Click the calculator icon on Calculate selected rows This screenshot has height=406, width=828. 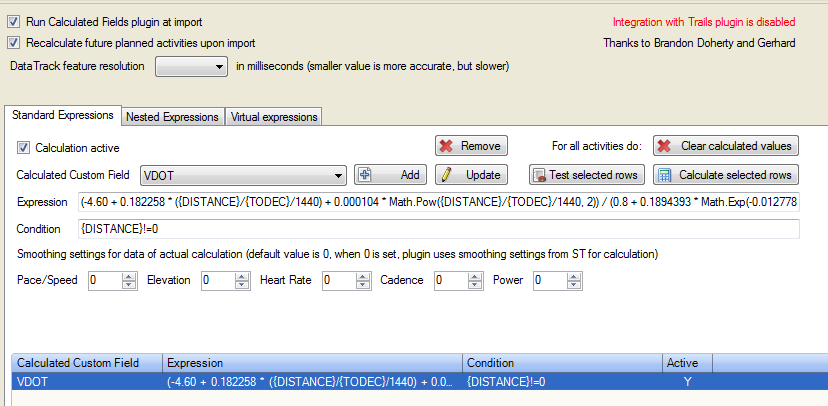click(663, 175)
